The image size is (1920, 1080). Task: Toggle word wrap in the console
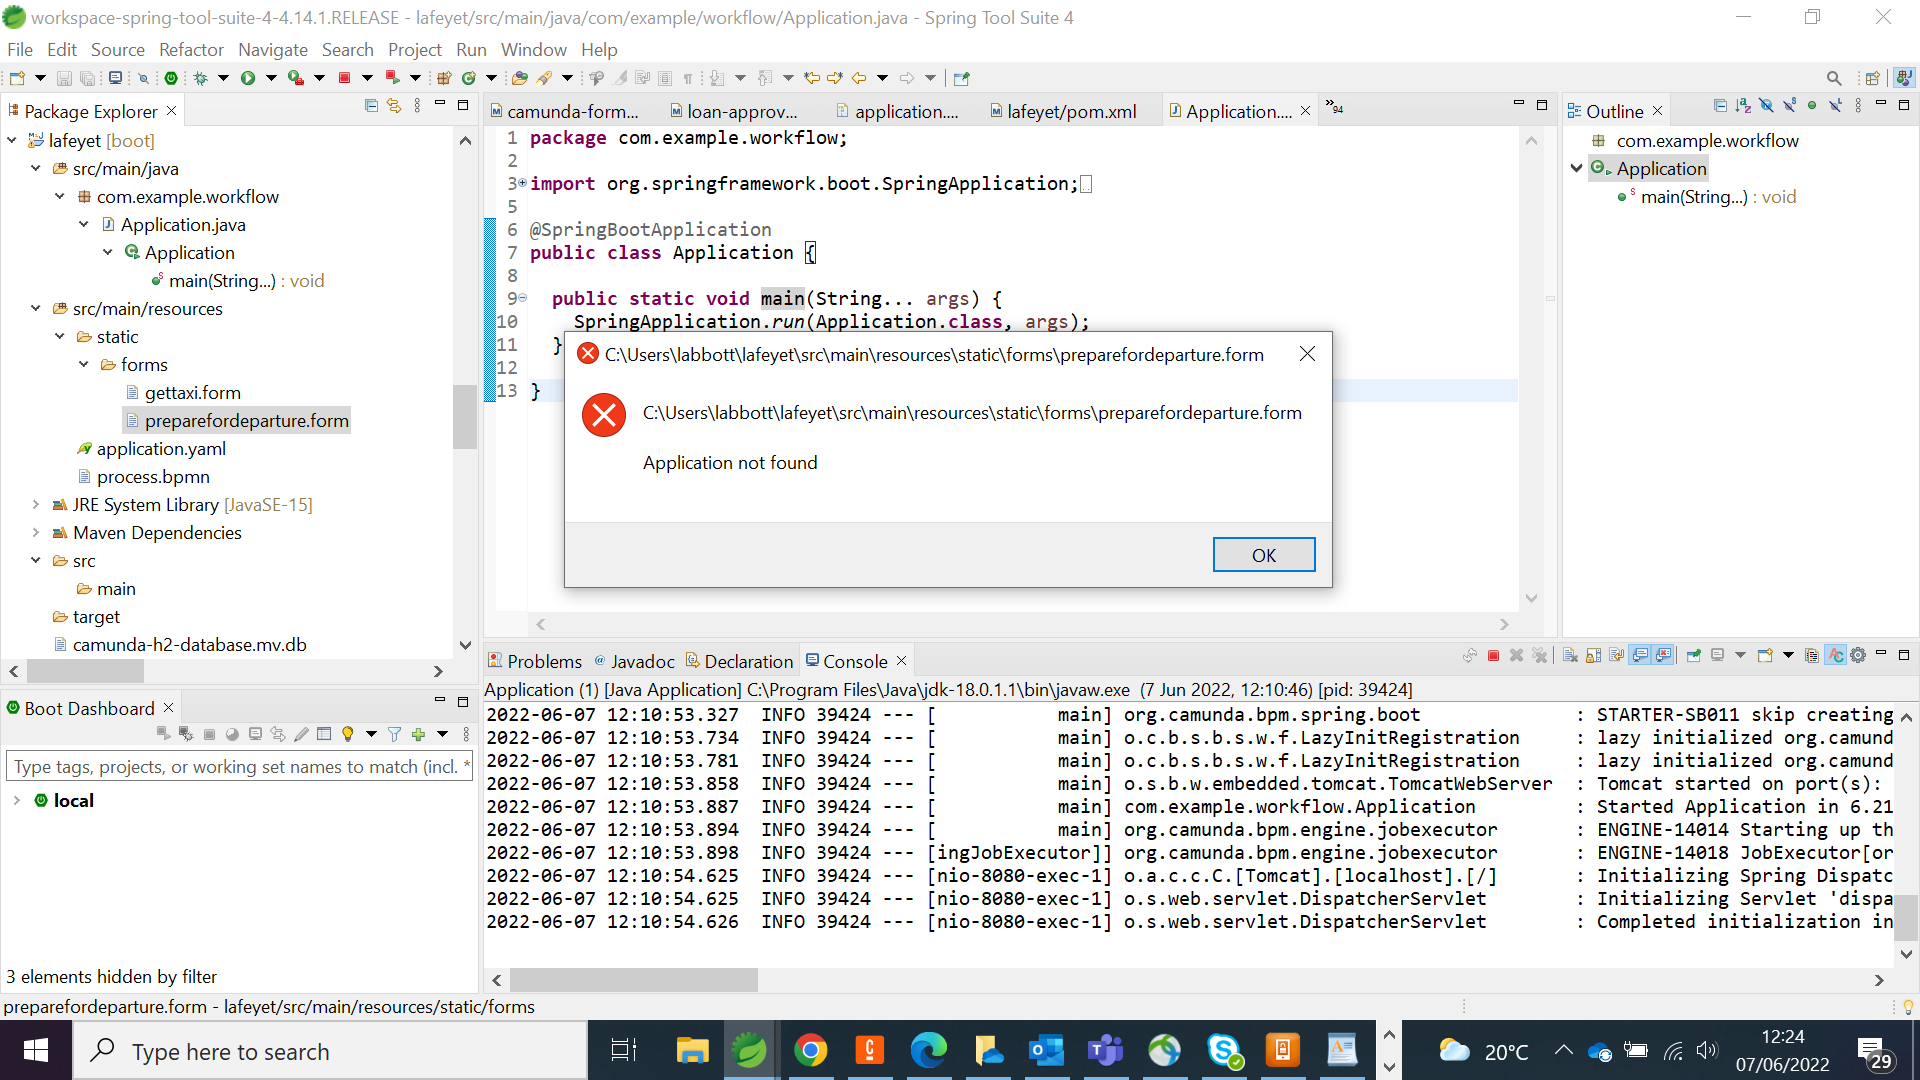point(1615,655)
